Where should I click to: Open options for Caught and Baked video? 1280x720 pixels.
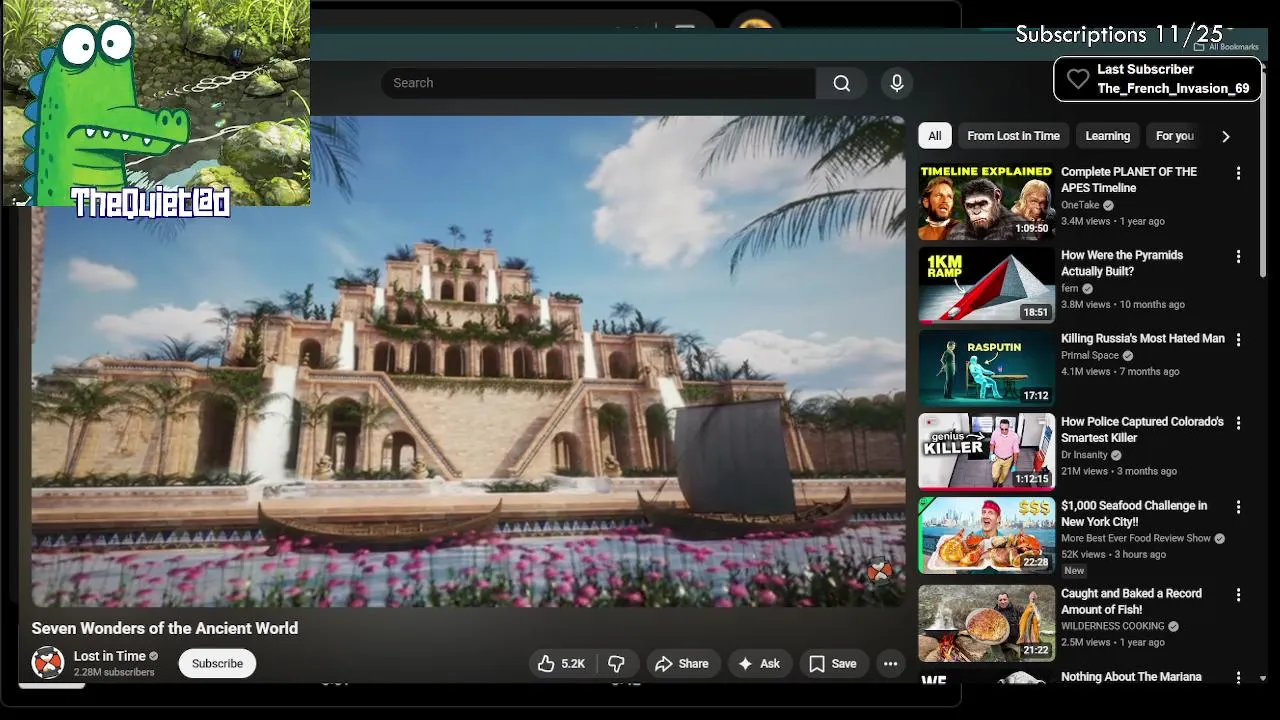coord(1238,595)
